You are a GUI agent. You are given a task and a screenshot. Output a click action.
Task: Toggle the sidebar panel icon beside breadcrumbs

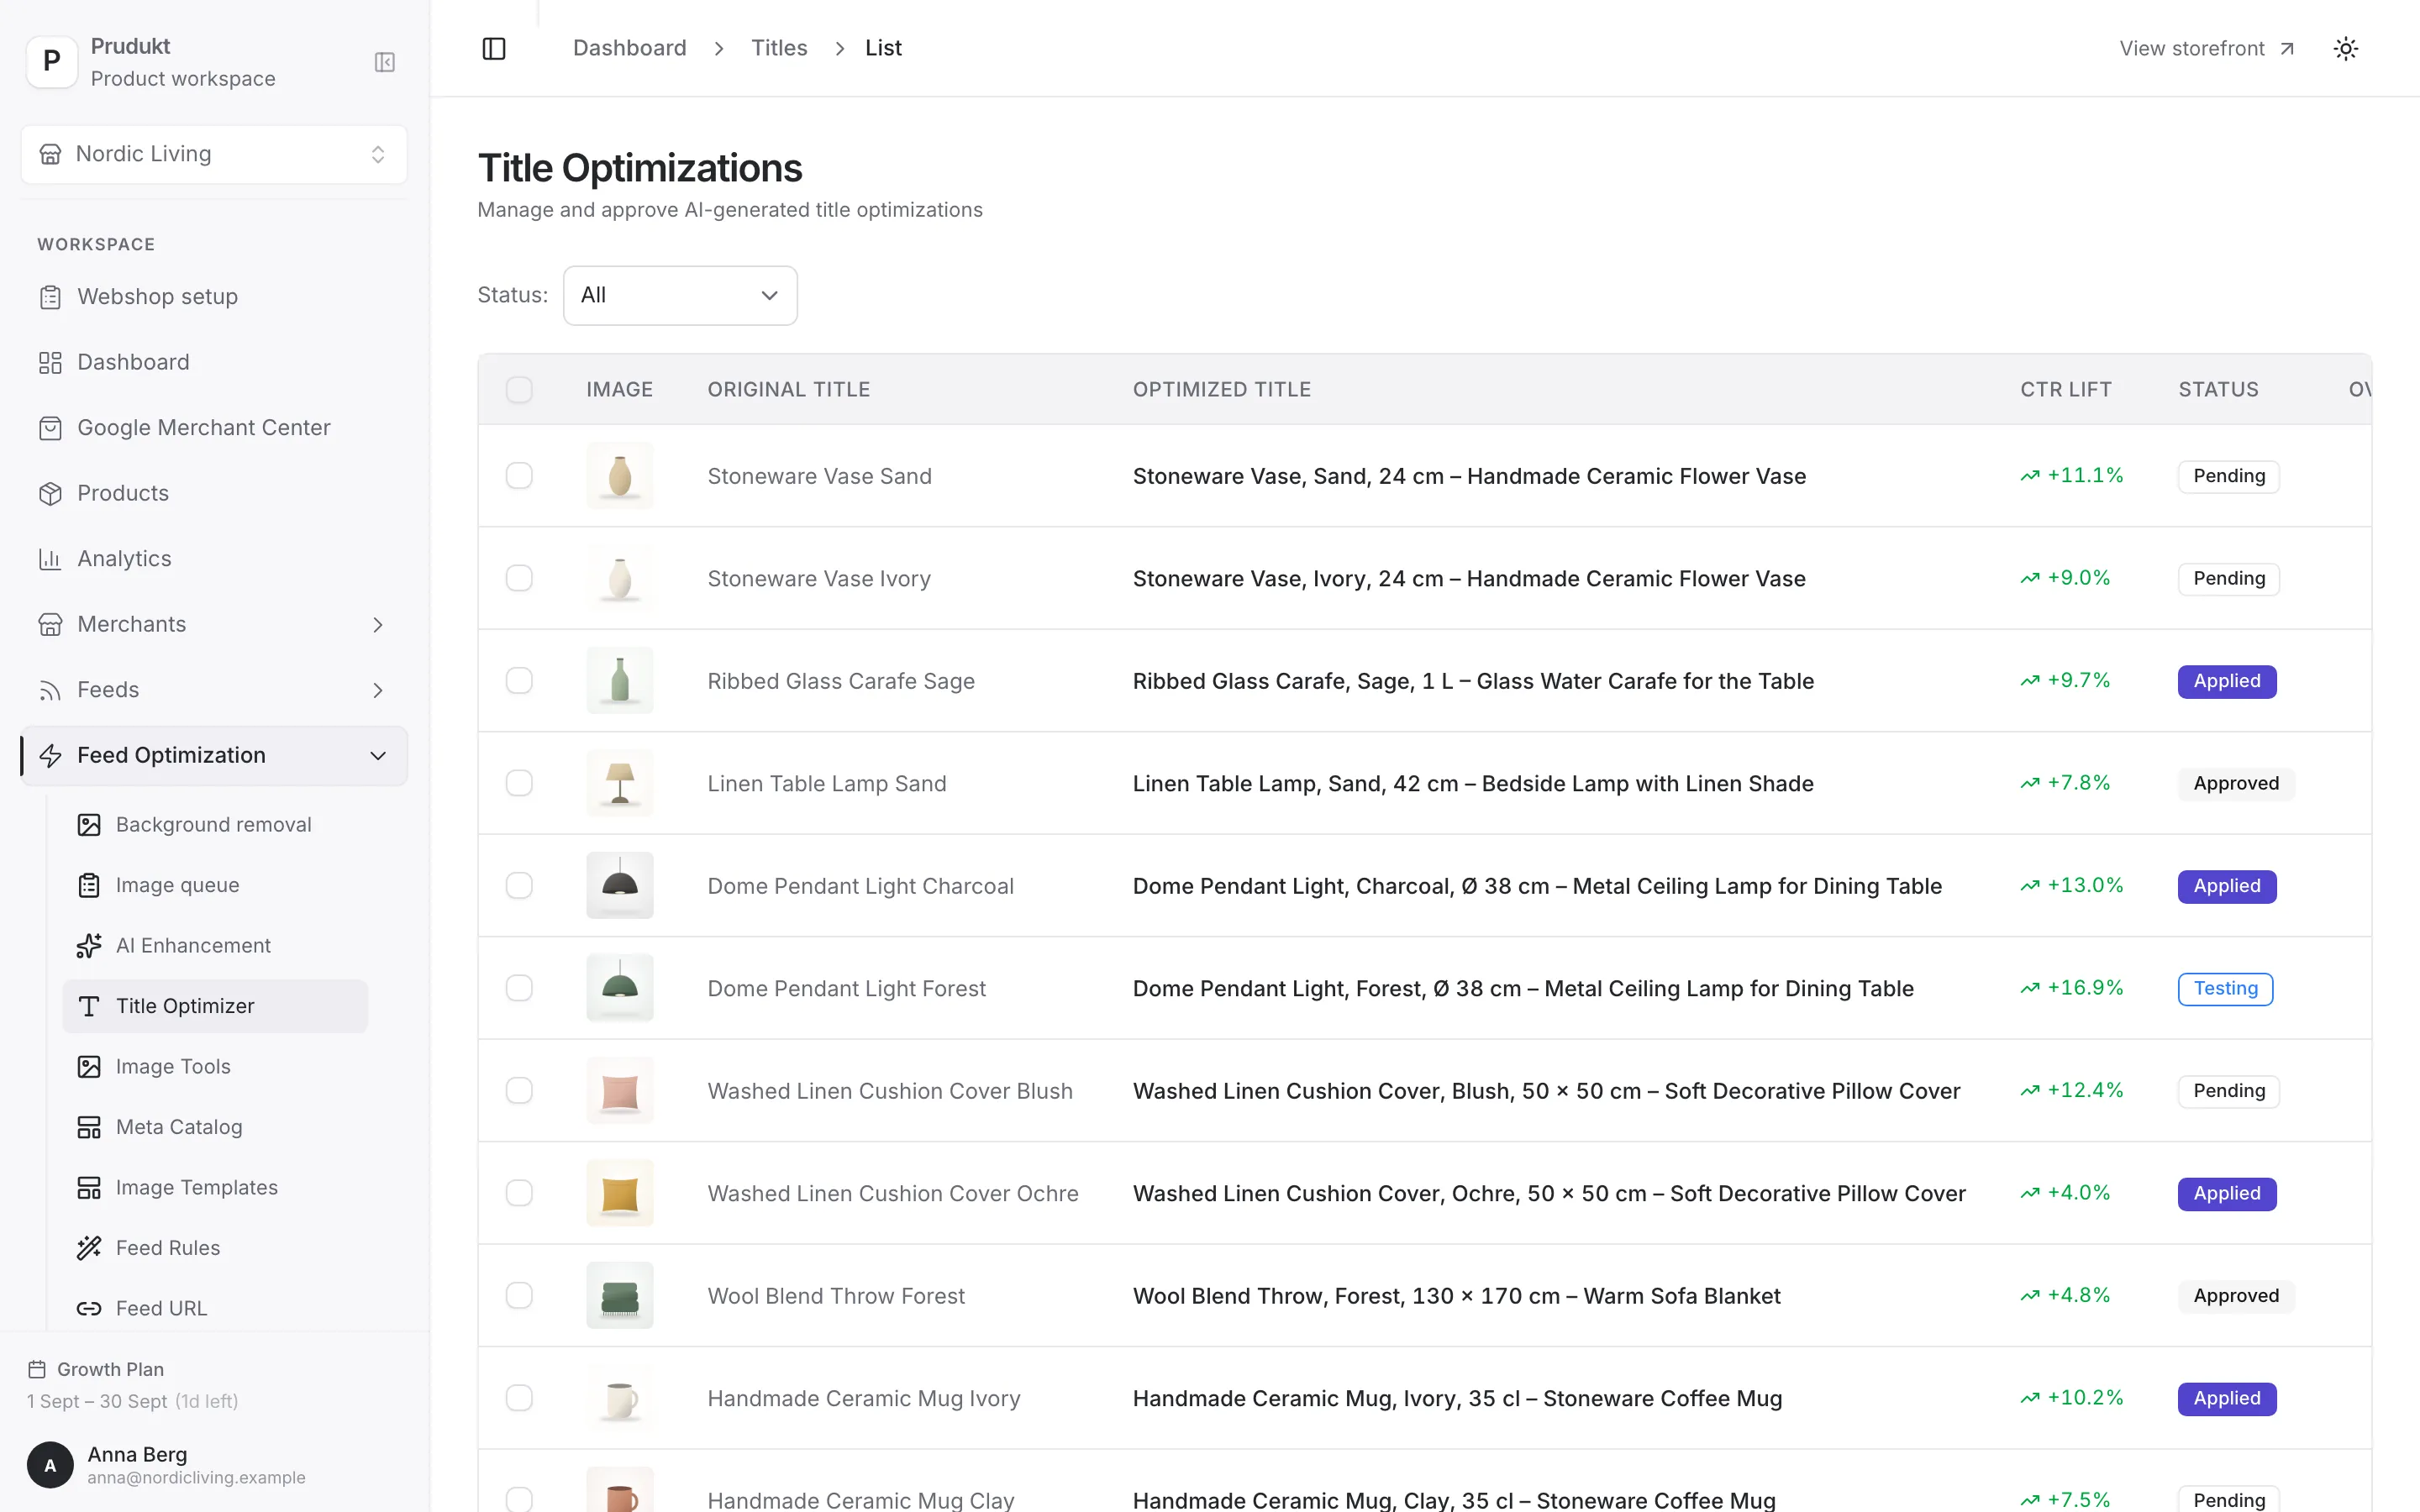pyautogui.click(x=494, y=48)
